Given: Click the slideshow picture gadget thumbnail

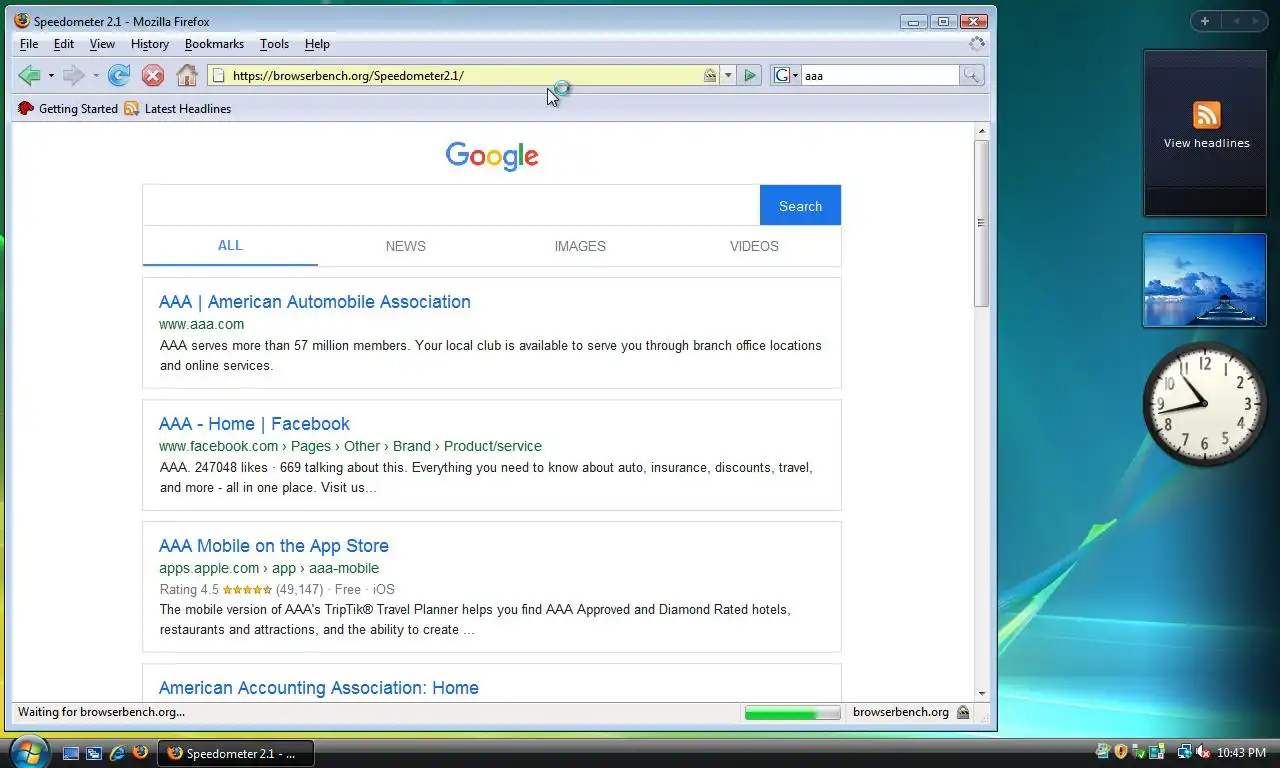Looking at the screenshot, I should pyautogui.click(x=1204, y=280).
